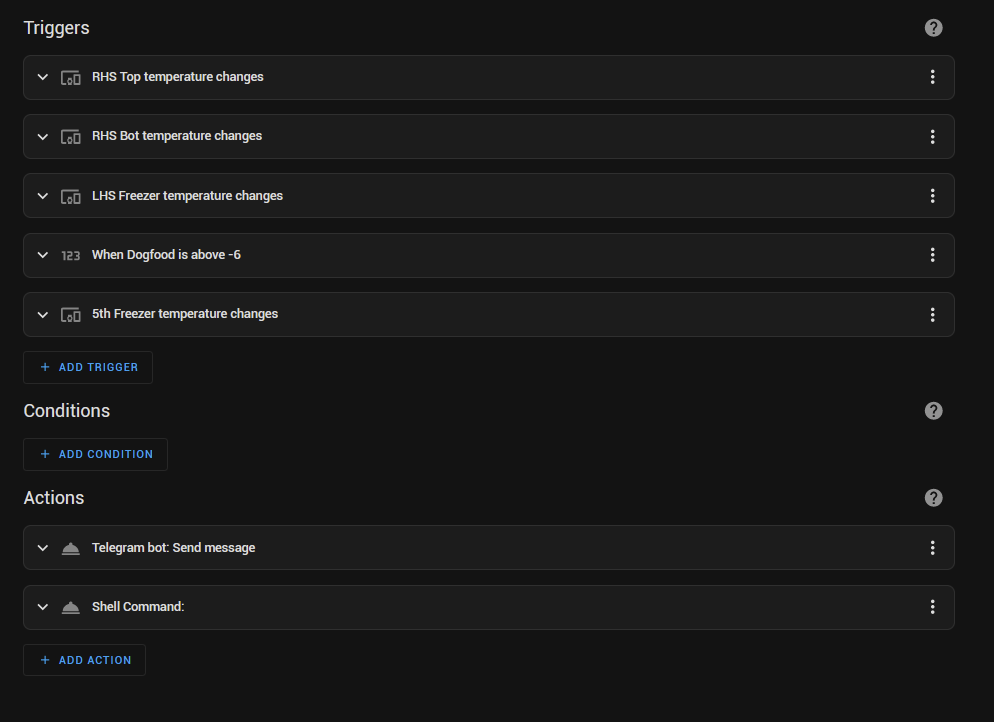The image size is (994, 722).
Task: Open three-dot menu for Dogfood trigger
Action: pos(932,255)
